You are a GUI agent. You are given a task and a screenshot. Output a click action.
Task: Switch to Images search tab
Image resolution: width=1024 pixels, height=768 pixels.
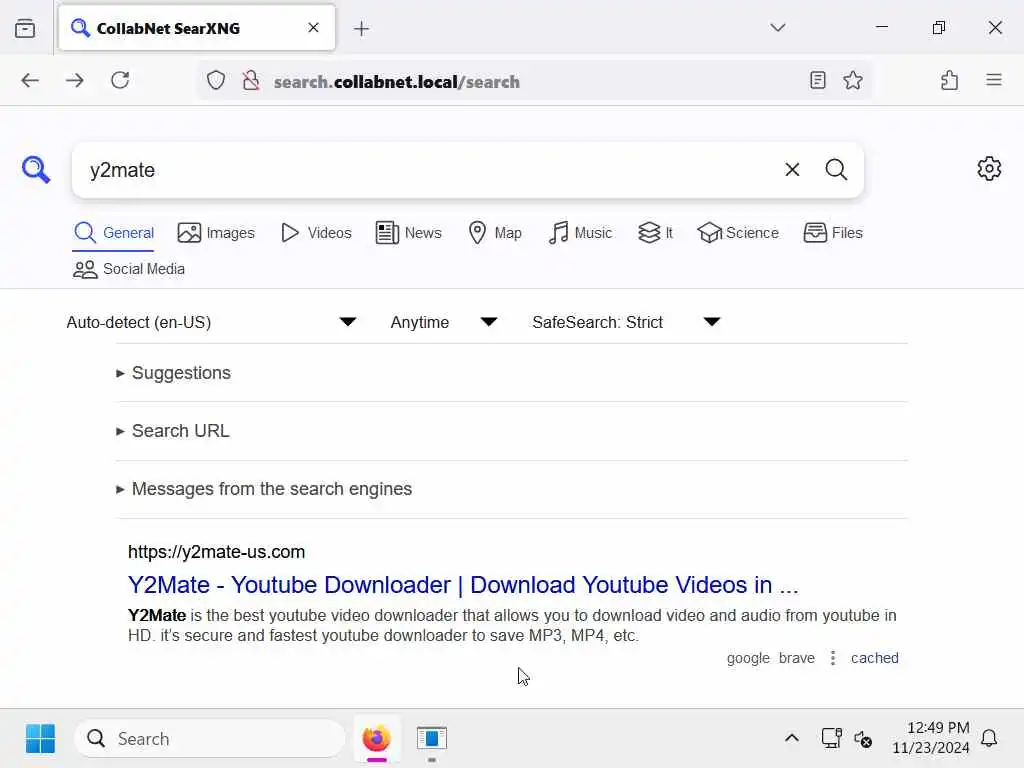pyautogui.click(x=216, y=233)
